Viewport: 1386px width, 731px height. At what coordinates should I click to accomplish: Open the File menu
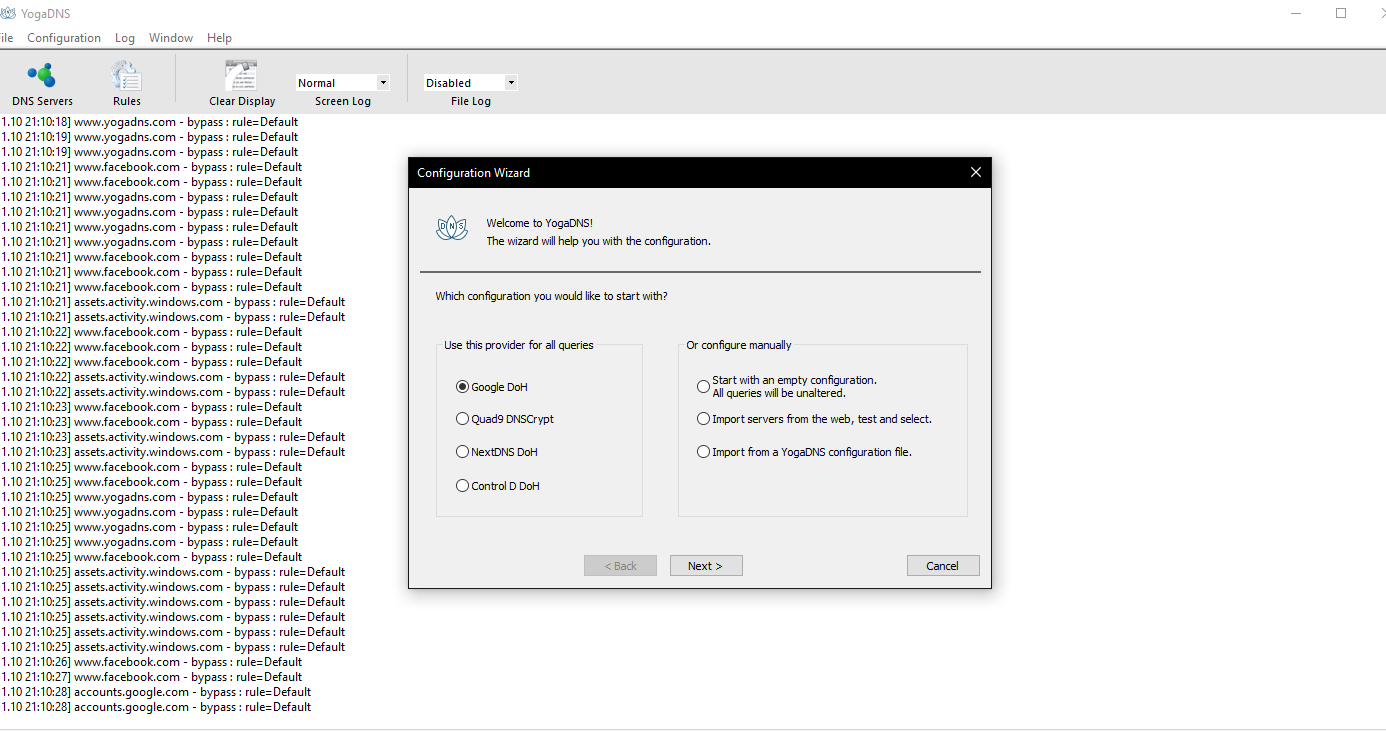(x=6, y=38)
